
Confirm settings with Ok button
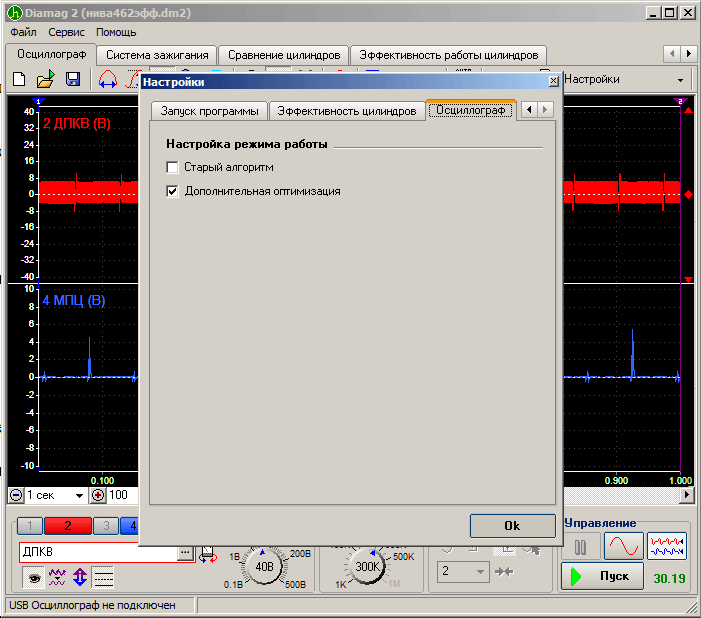512,526
